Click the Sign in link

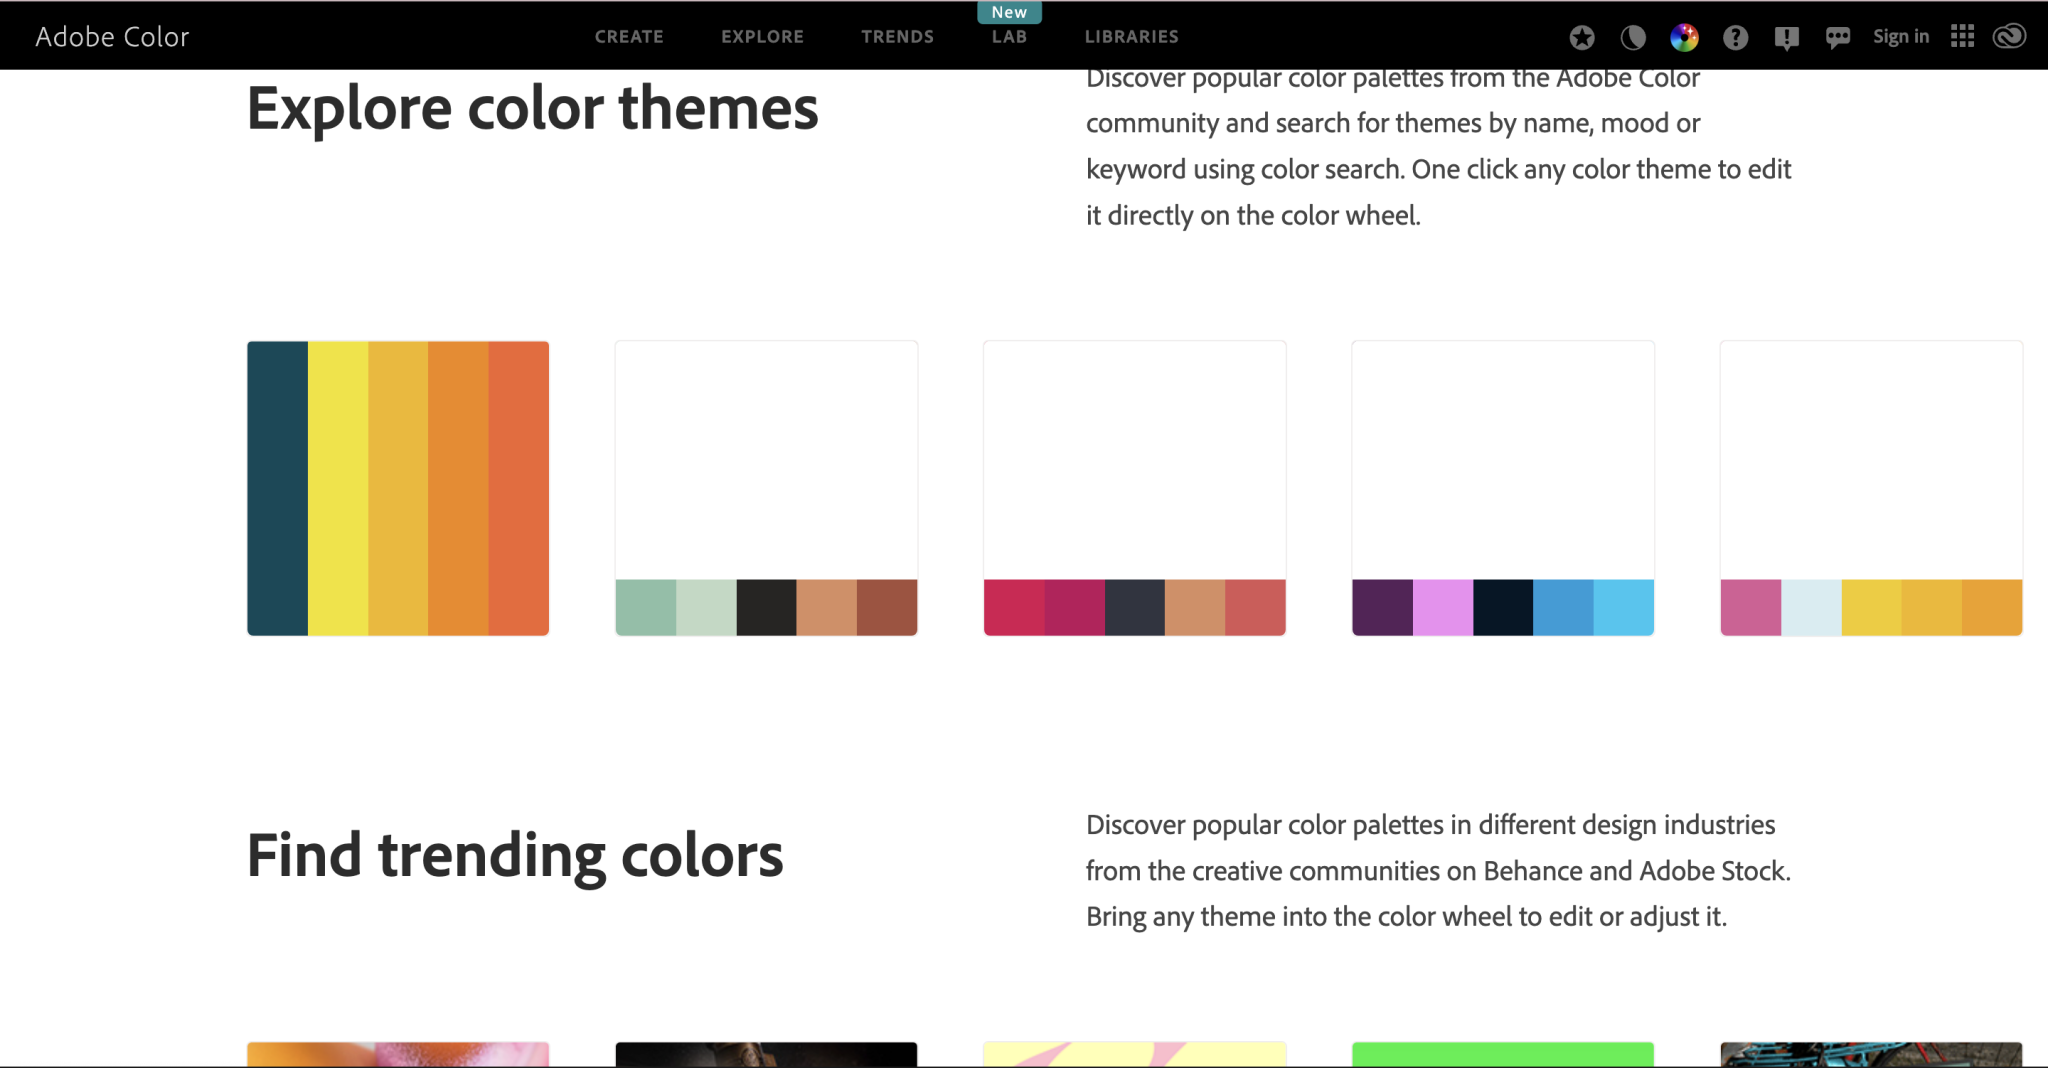click(1900, 36)
